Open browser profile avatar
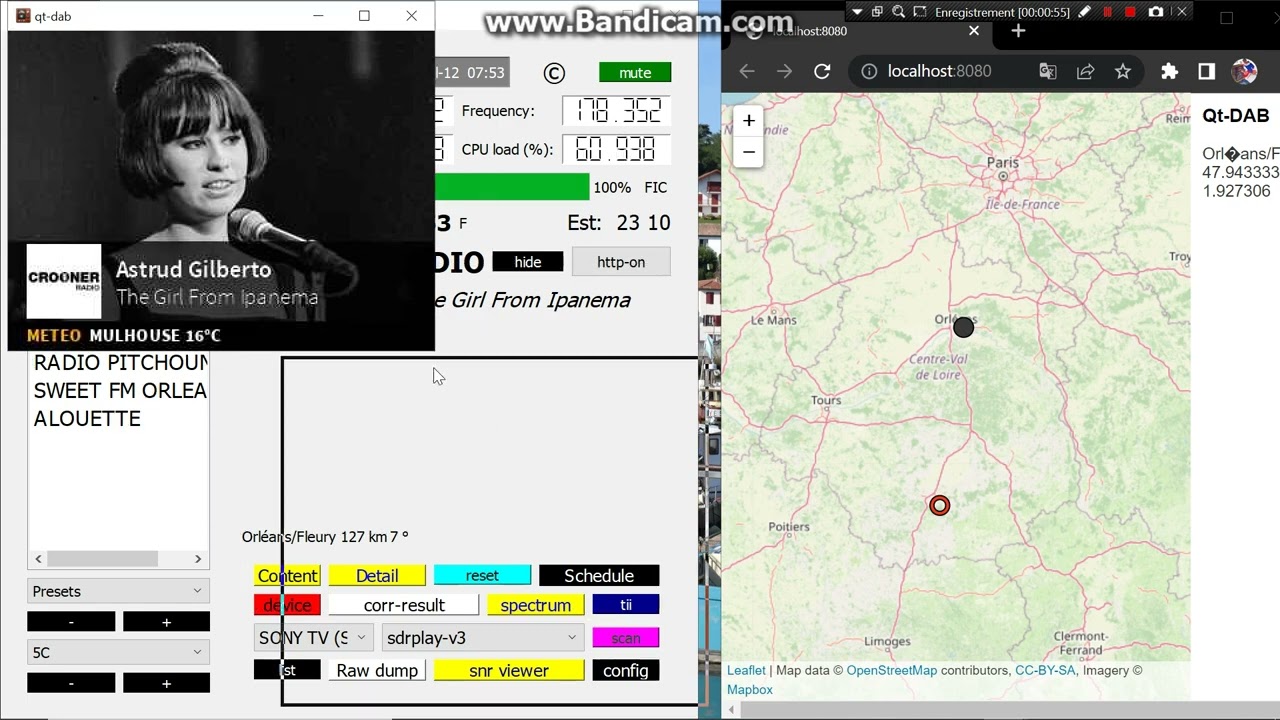 [1244, 71]
